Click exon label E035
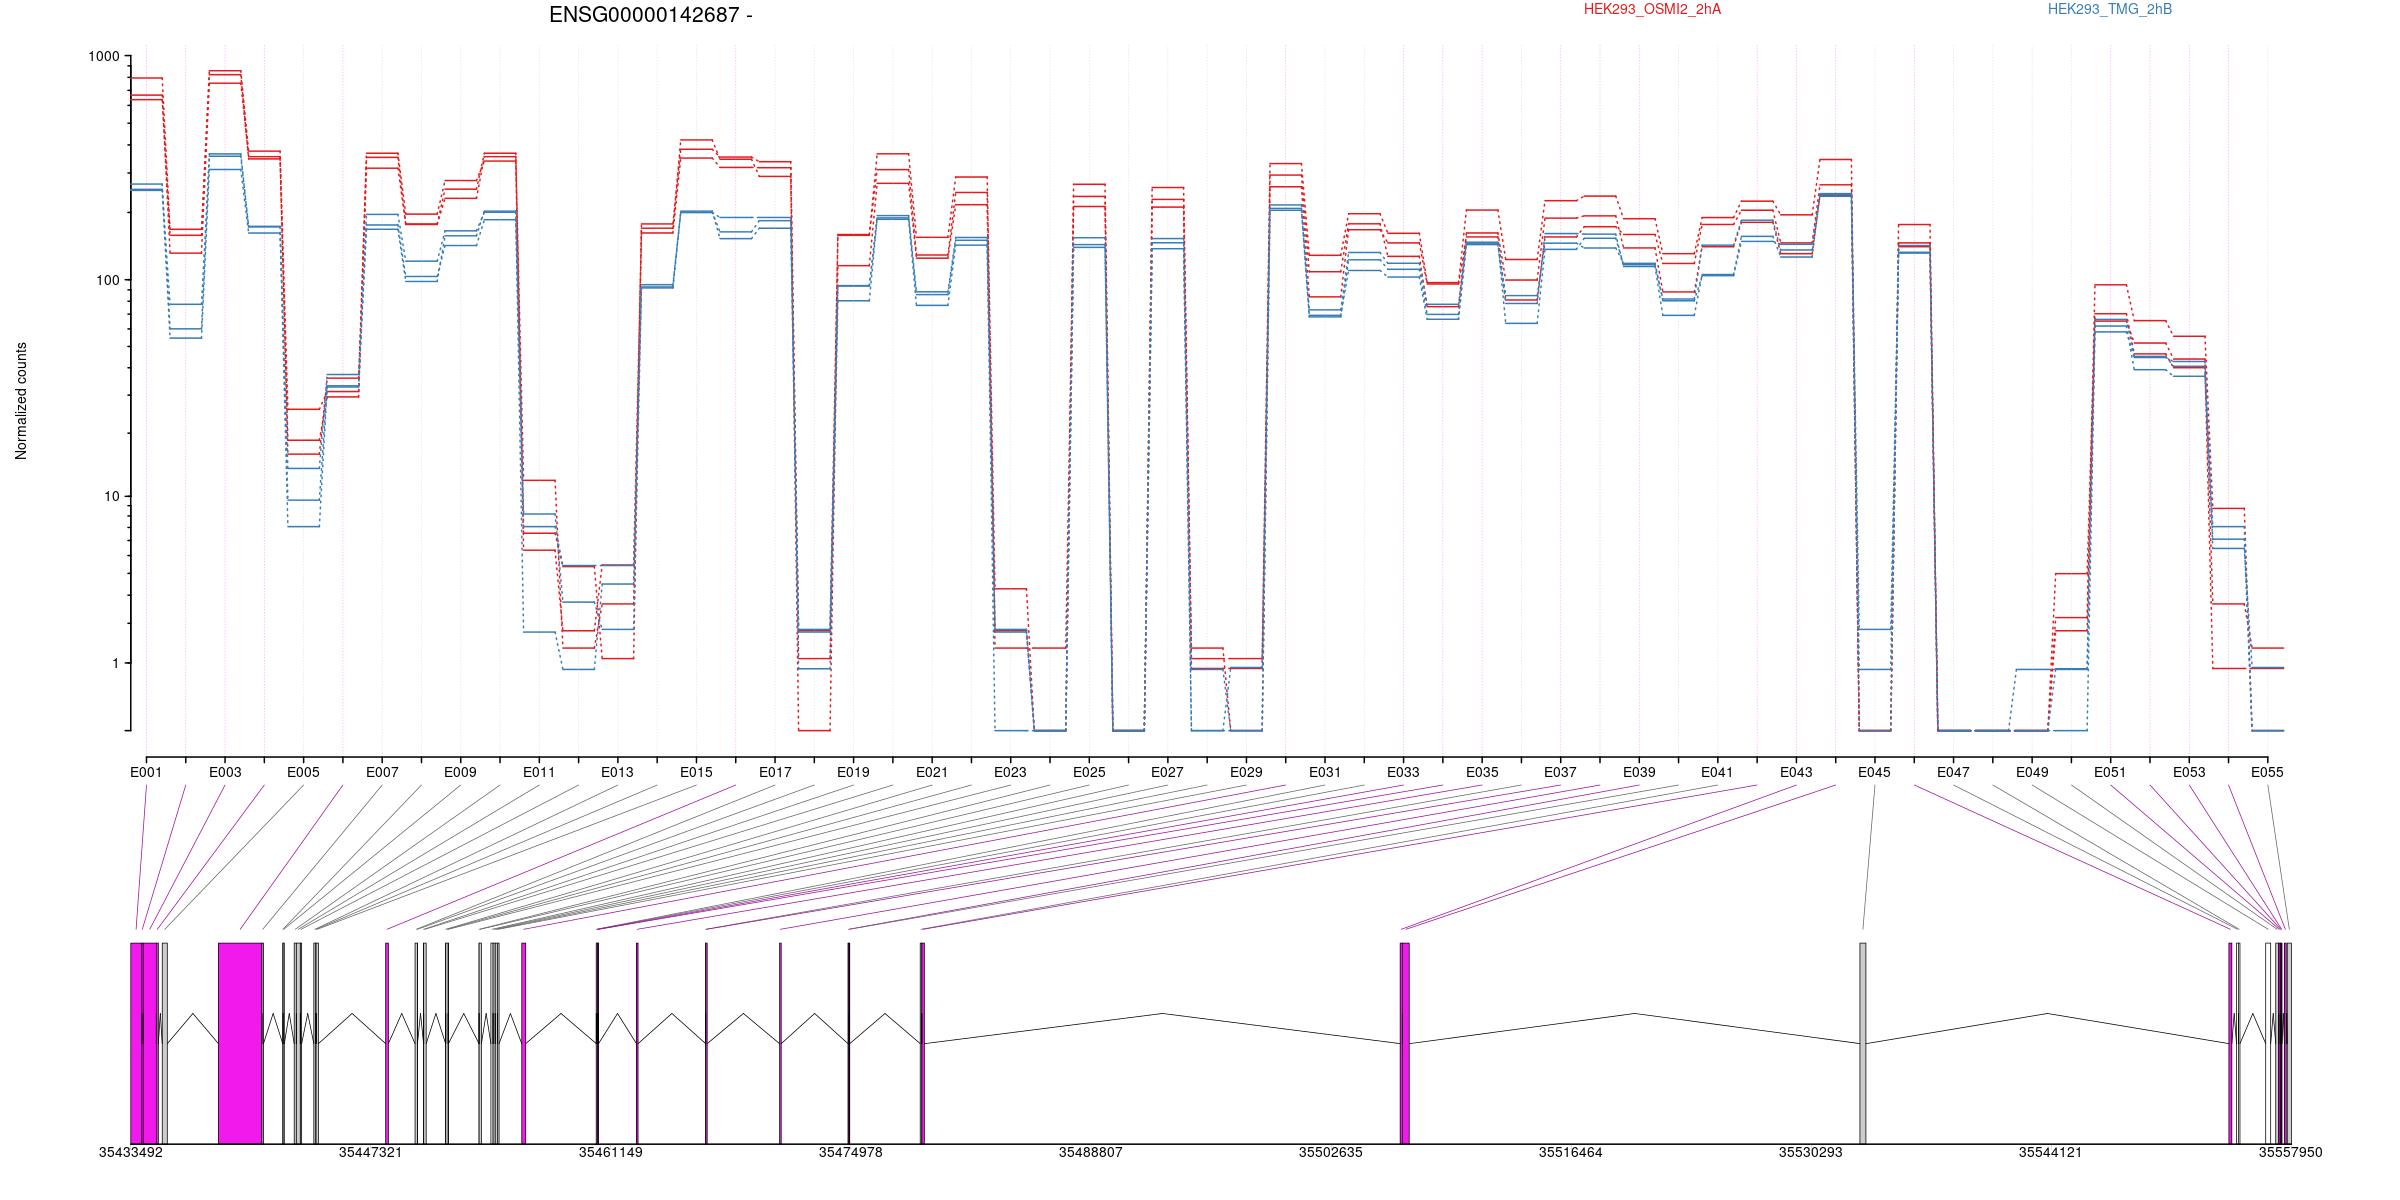2400x1200 pixels. tap(1482, 772)
